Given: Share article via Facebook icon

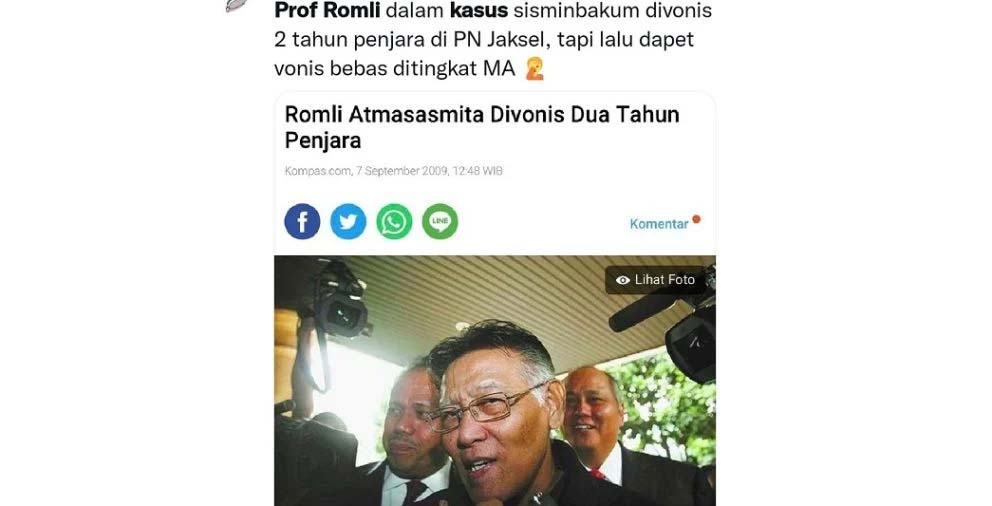Looking at the screenshot, I should pos(302,221).
